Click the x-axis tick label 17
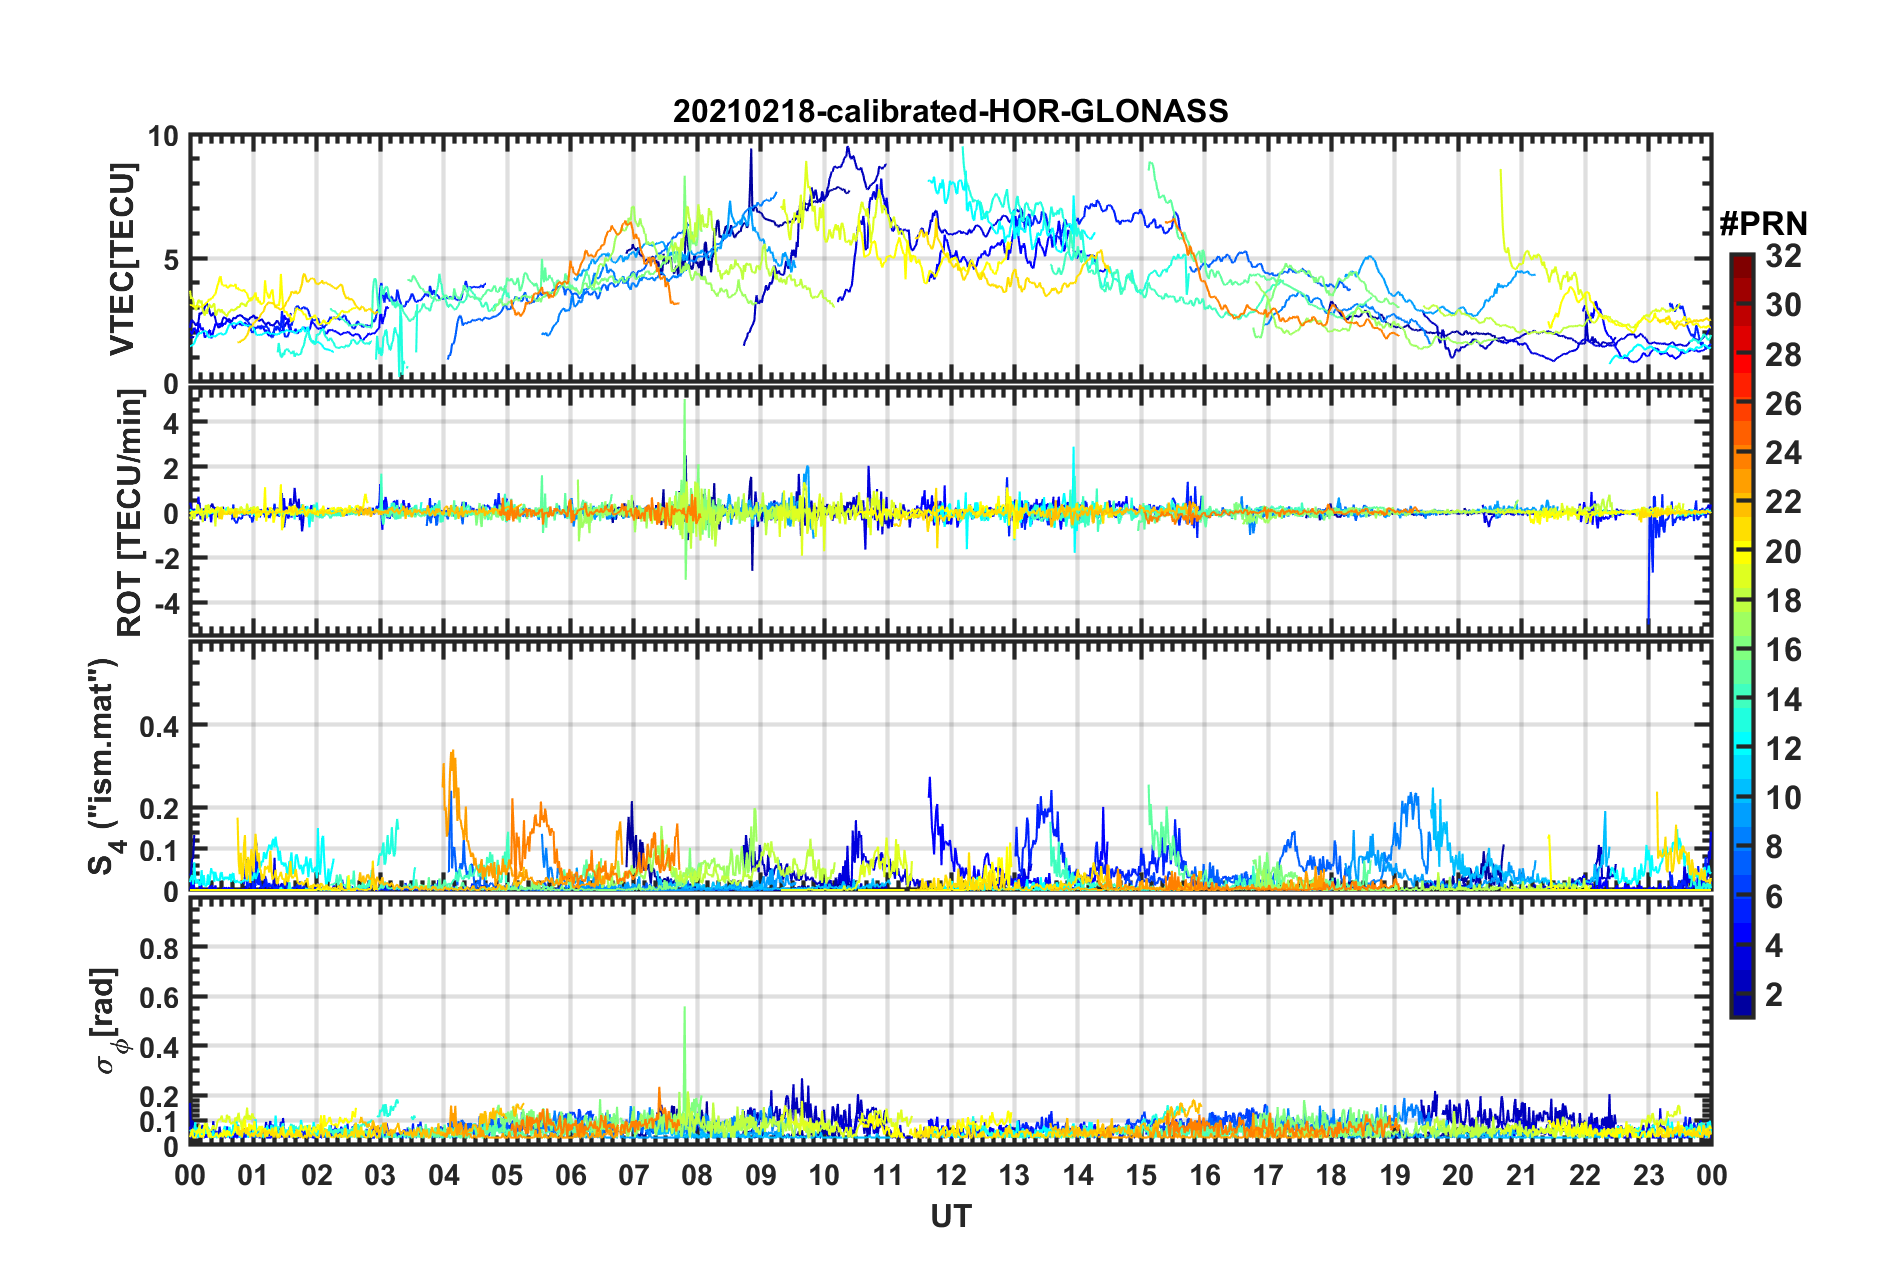Viewport: 1902px width, 1272px height. (1268, 1175)
